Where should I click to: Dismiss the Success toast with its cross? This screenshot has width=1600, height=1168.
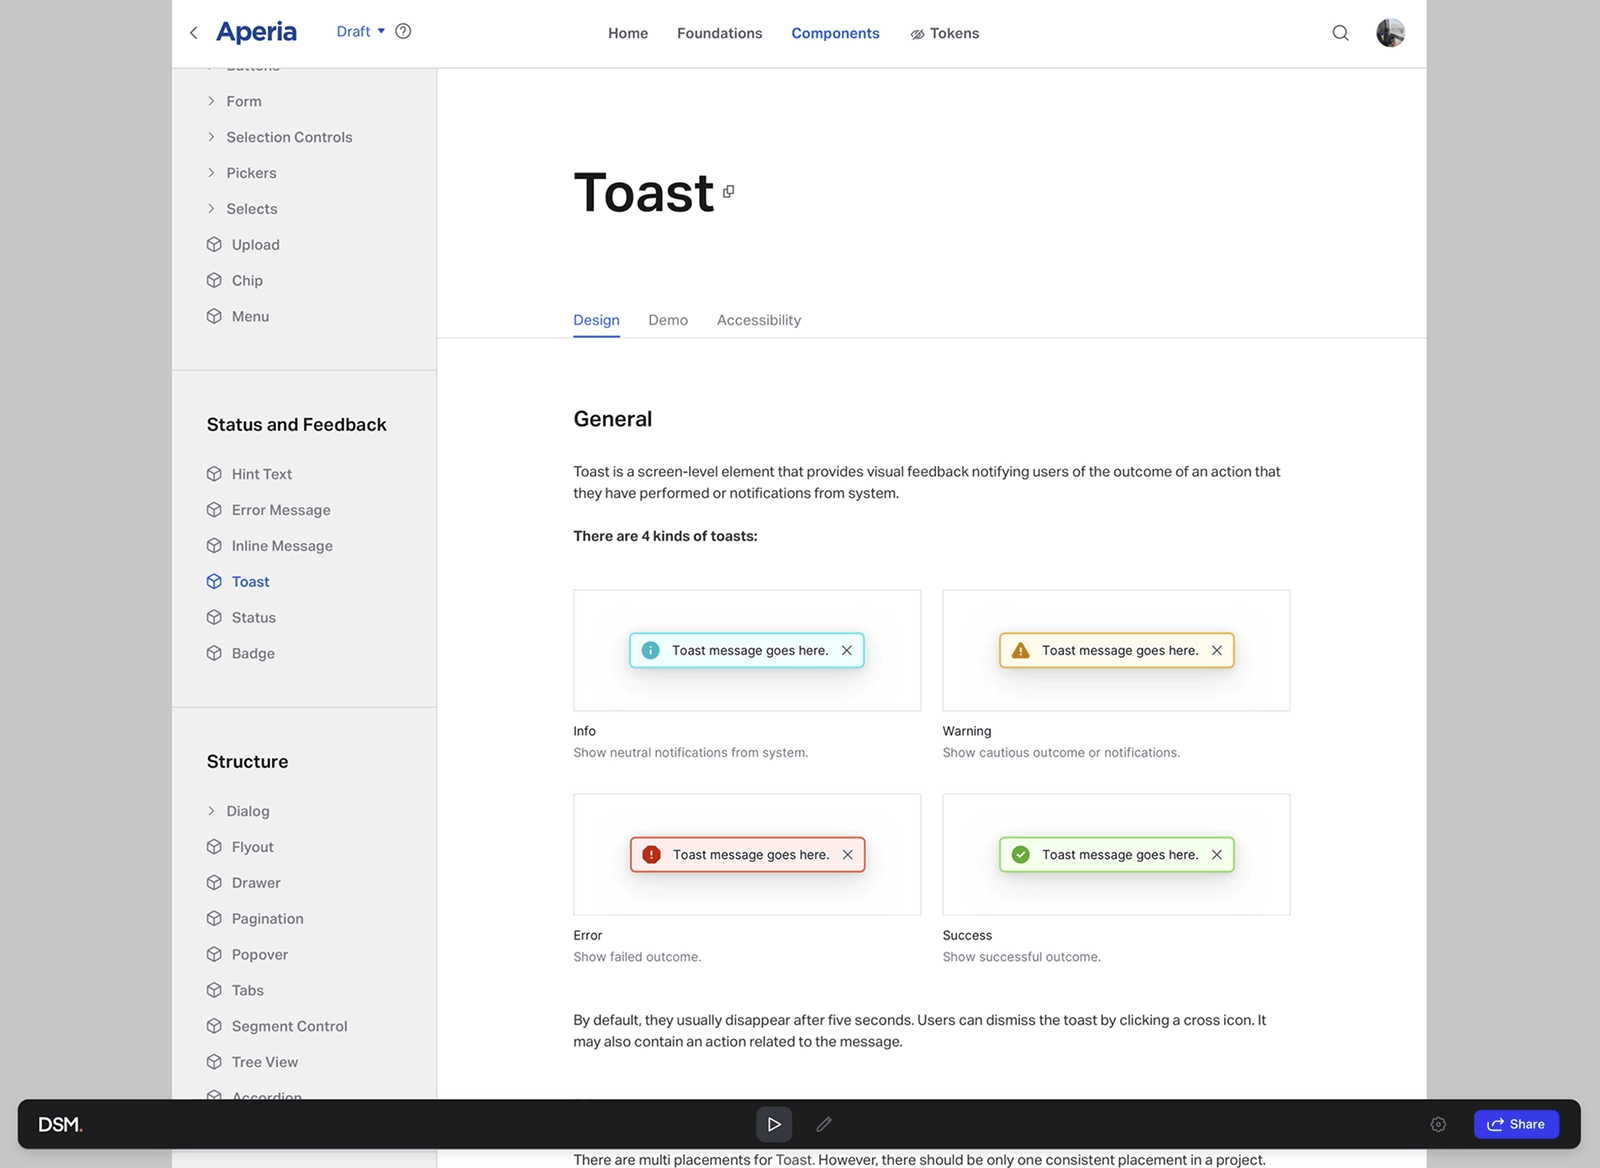(x=1217, y=855)
